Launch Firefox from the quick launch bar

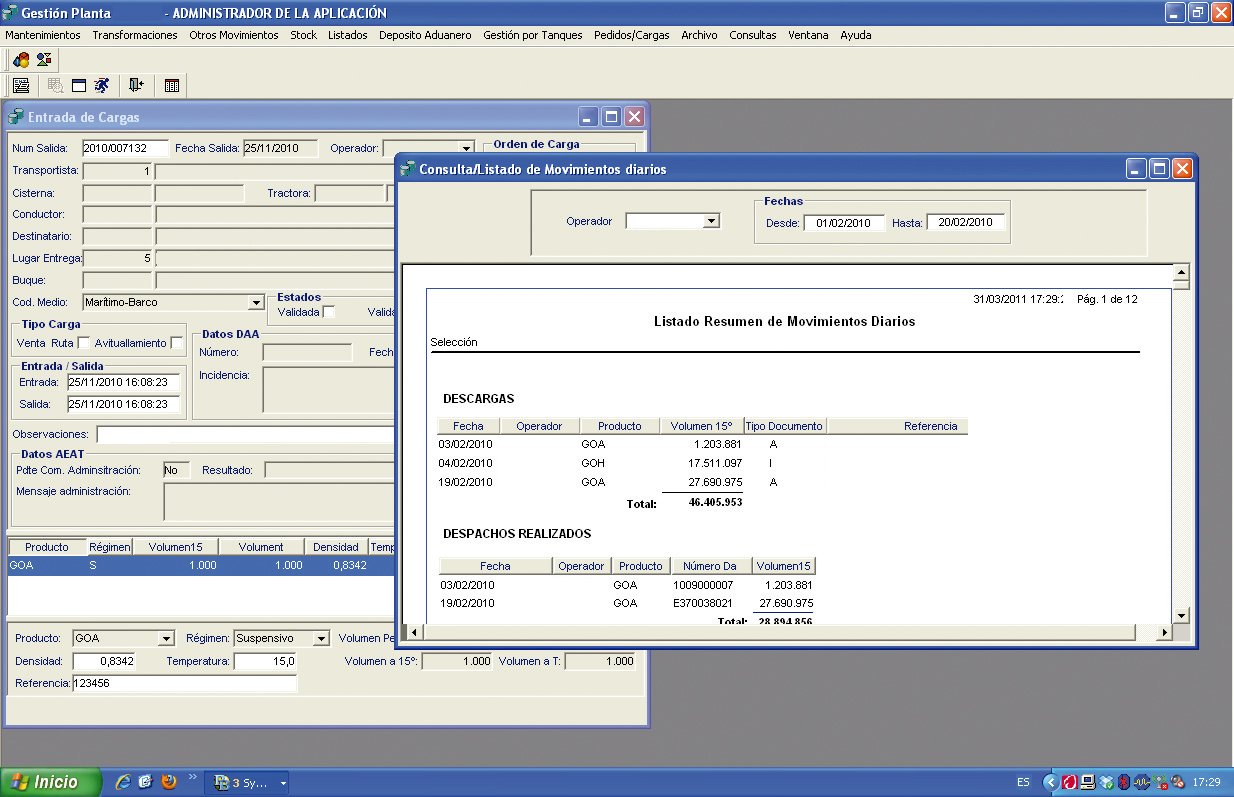[168, 782]
